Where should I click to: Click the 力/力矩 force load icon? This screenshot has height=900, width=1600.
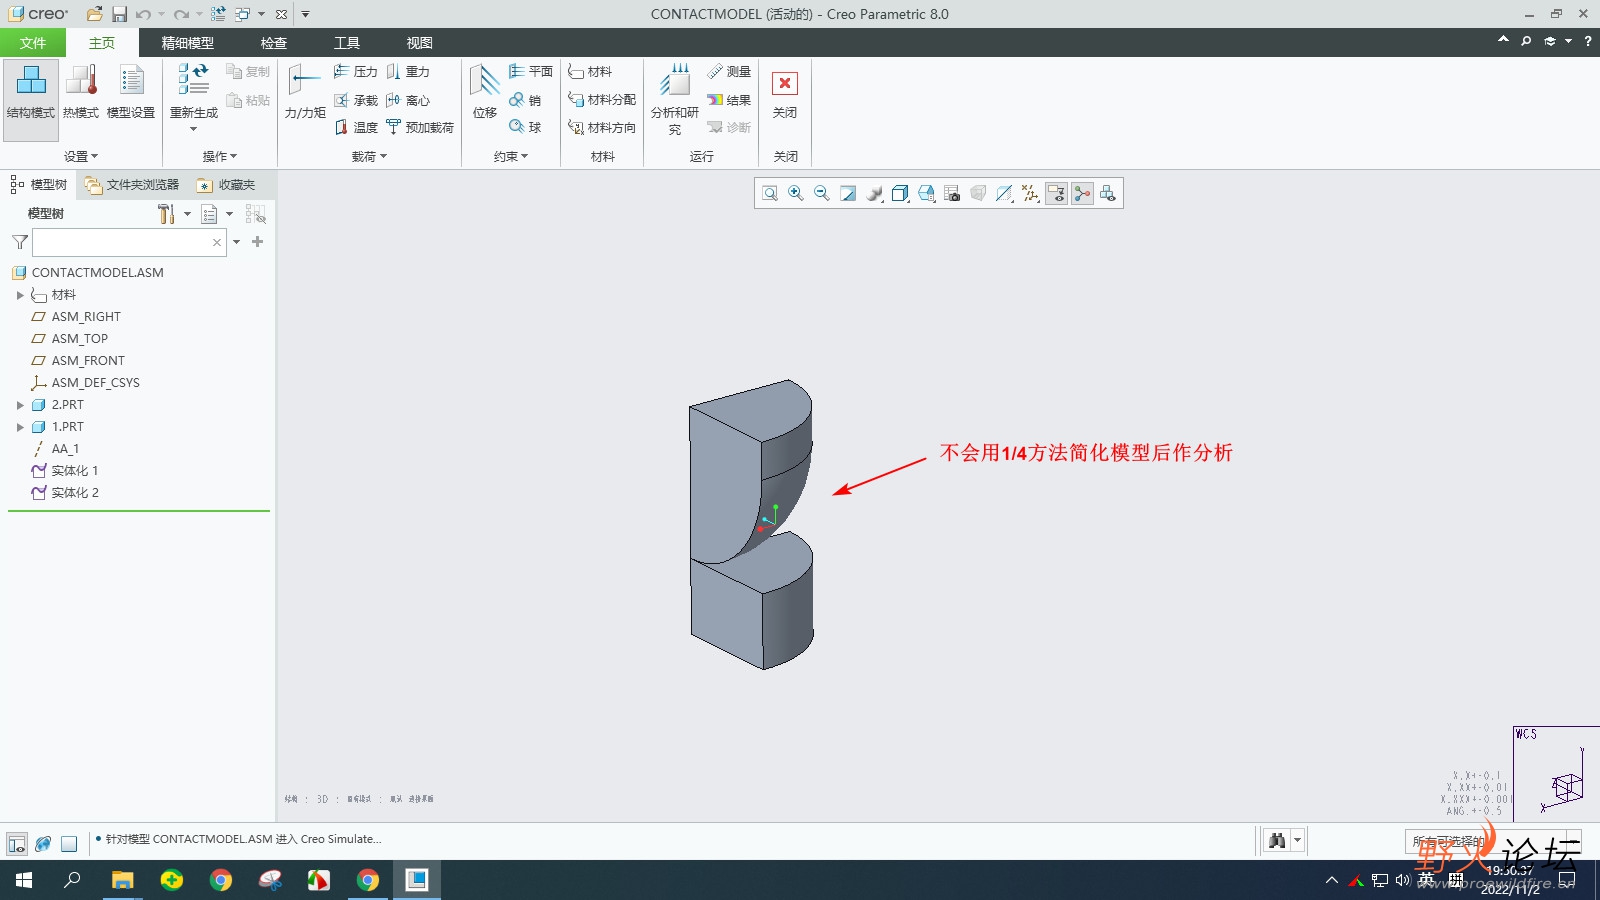304,92
